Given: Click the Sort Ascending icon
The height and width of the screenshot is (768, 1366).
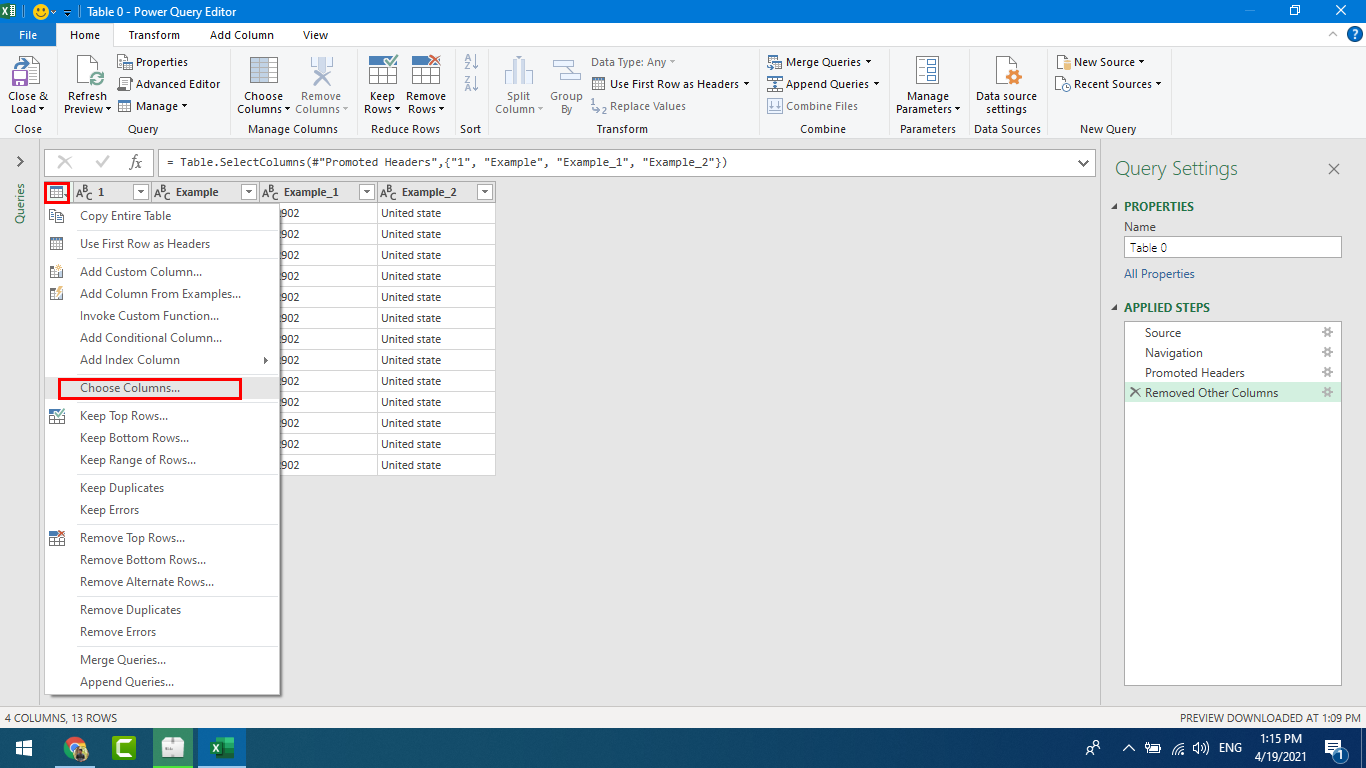Looking at the screenshot, I should pos(472,62).
